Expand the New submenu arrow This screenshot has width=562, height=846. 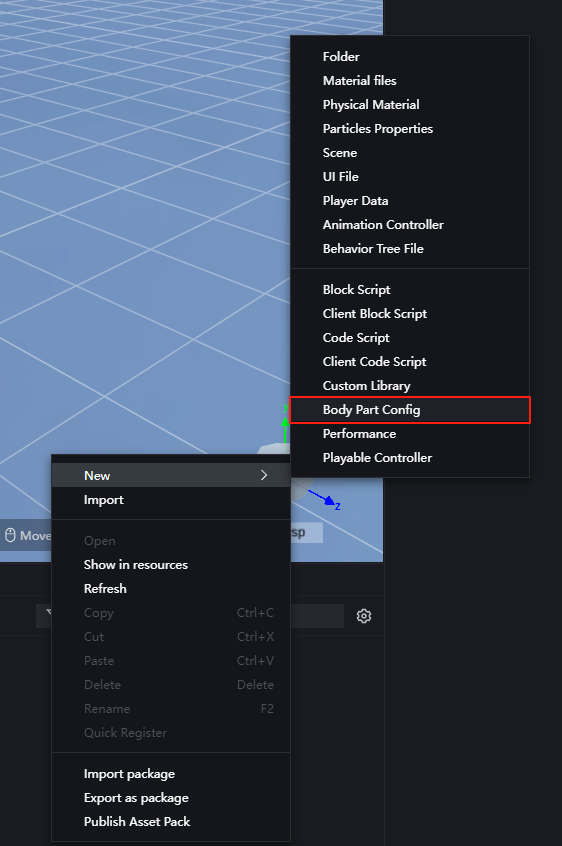tap(264, 475)
